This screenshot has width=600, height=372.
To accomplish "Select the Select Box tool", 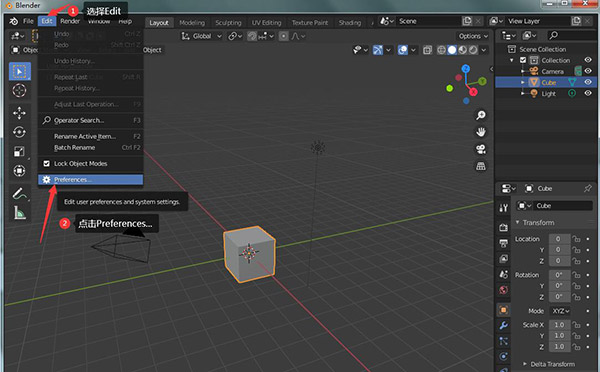I will coord(20,71).
